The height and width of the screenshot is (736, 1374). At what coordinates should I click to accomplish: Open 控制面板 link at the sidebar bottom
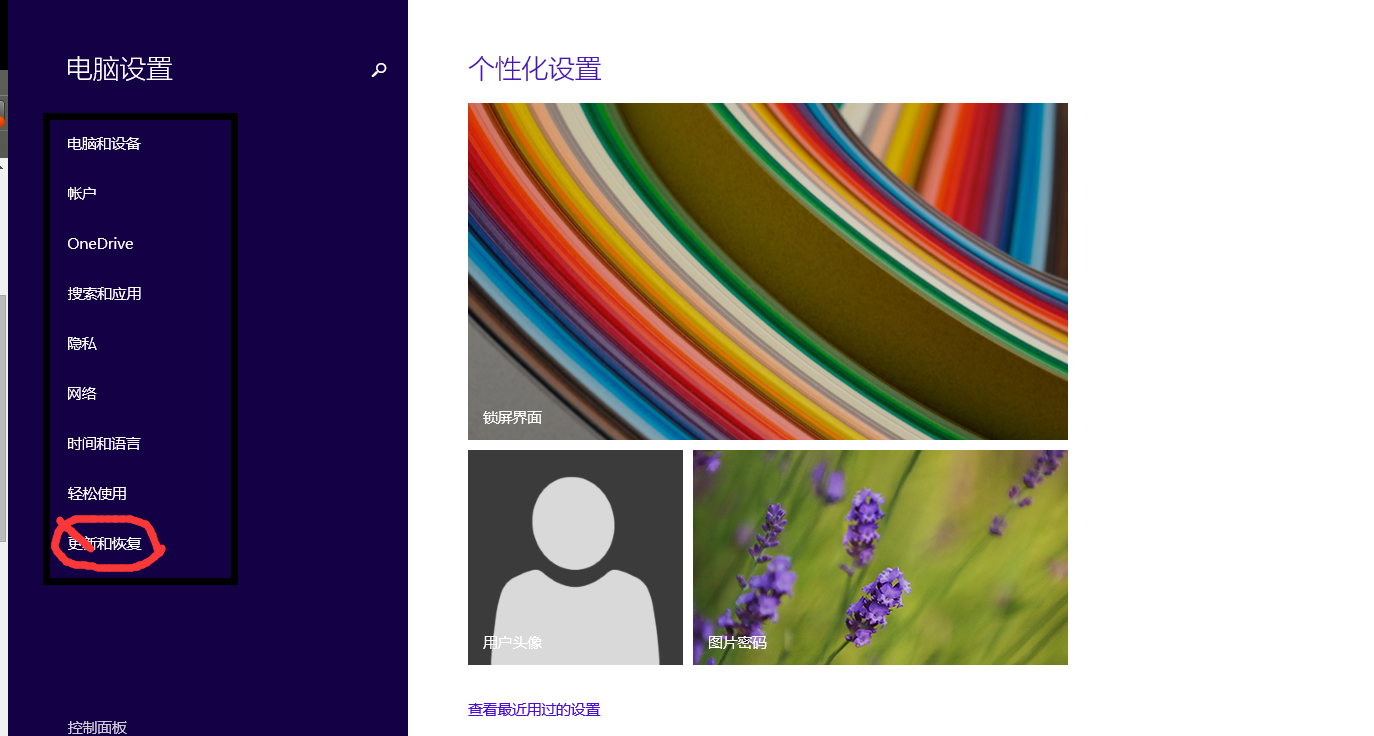tap(97, 727)
